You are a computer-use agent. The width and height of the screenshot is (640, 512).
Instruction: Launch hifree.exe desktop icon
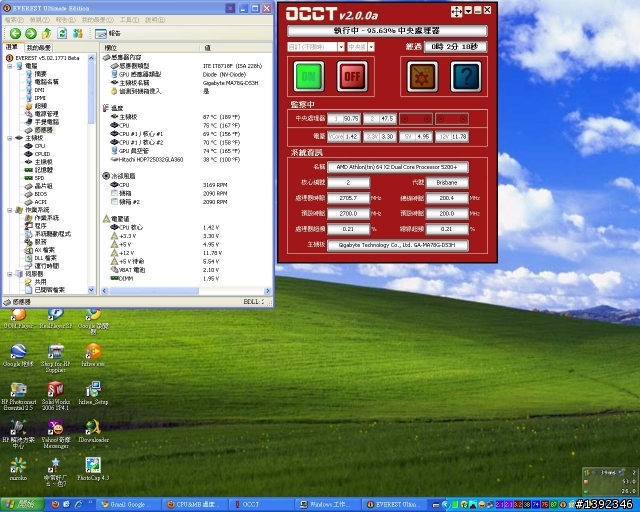[93, 355]
